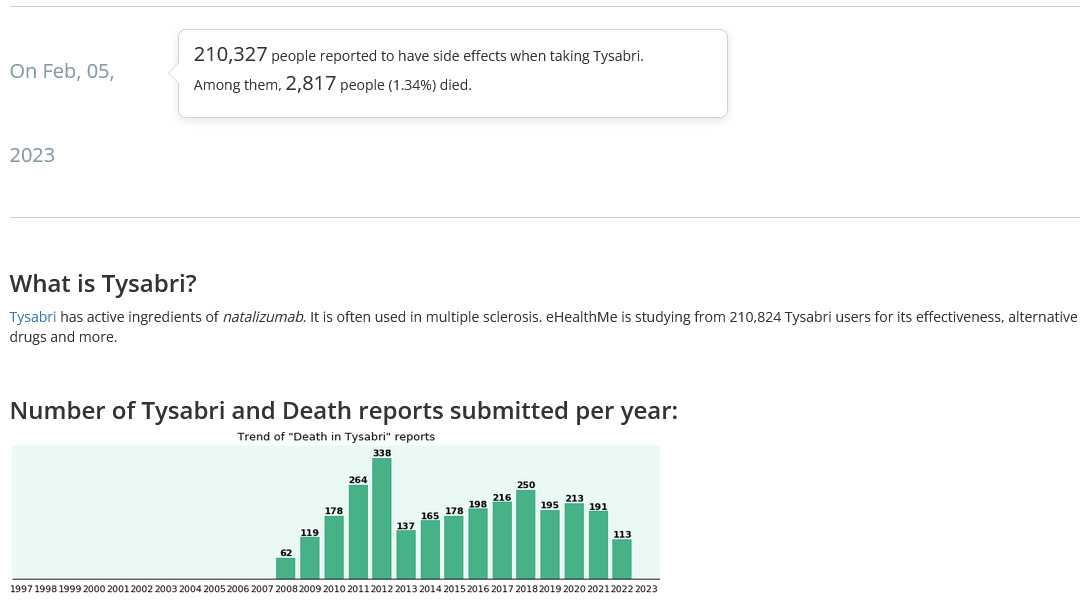The height and width of the screenshot is (600, 1092).
Task: Click the 2011 bar labeled 264
Action: point(358,532)
